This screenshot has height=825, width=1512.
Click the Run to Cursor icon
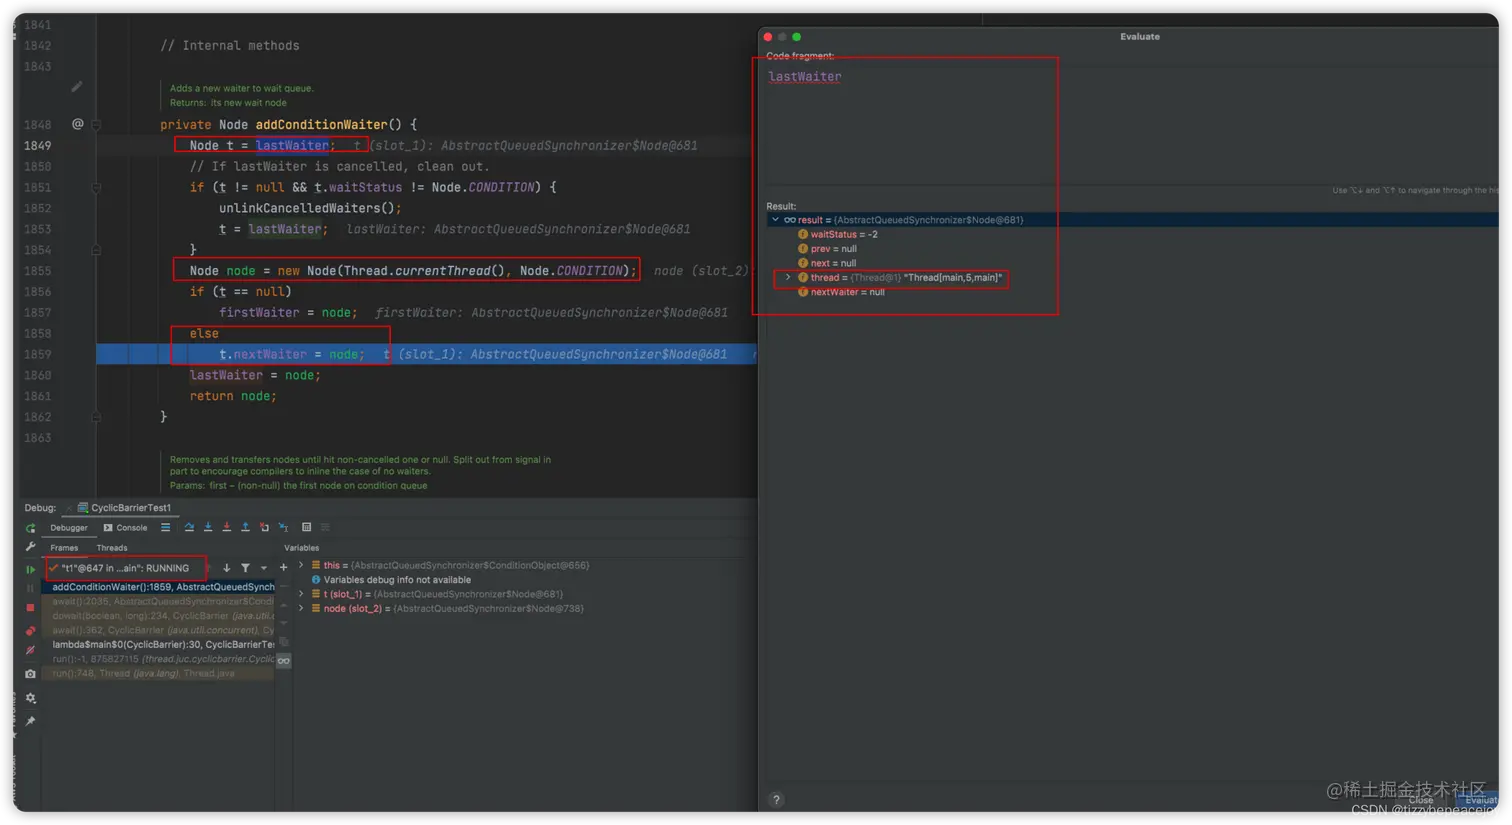283,528
